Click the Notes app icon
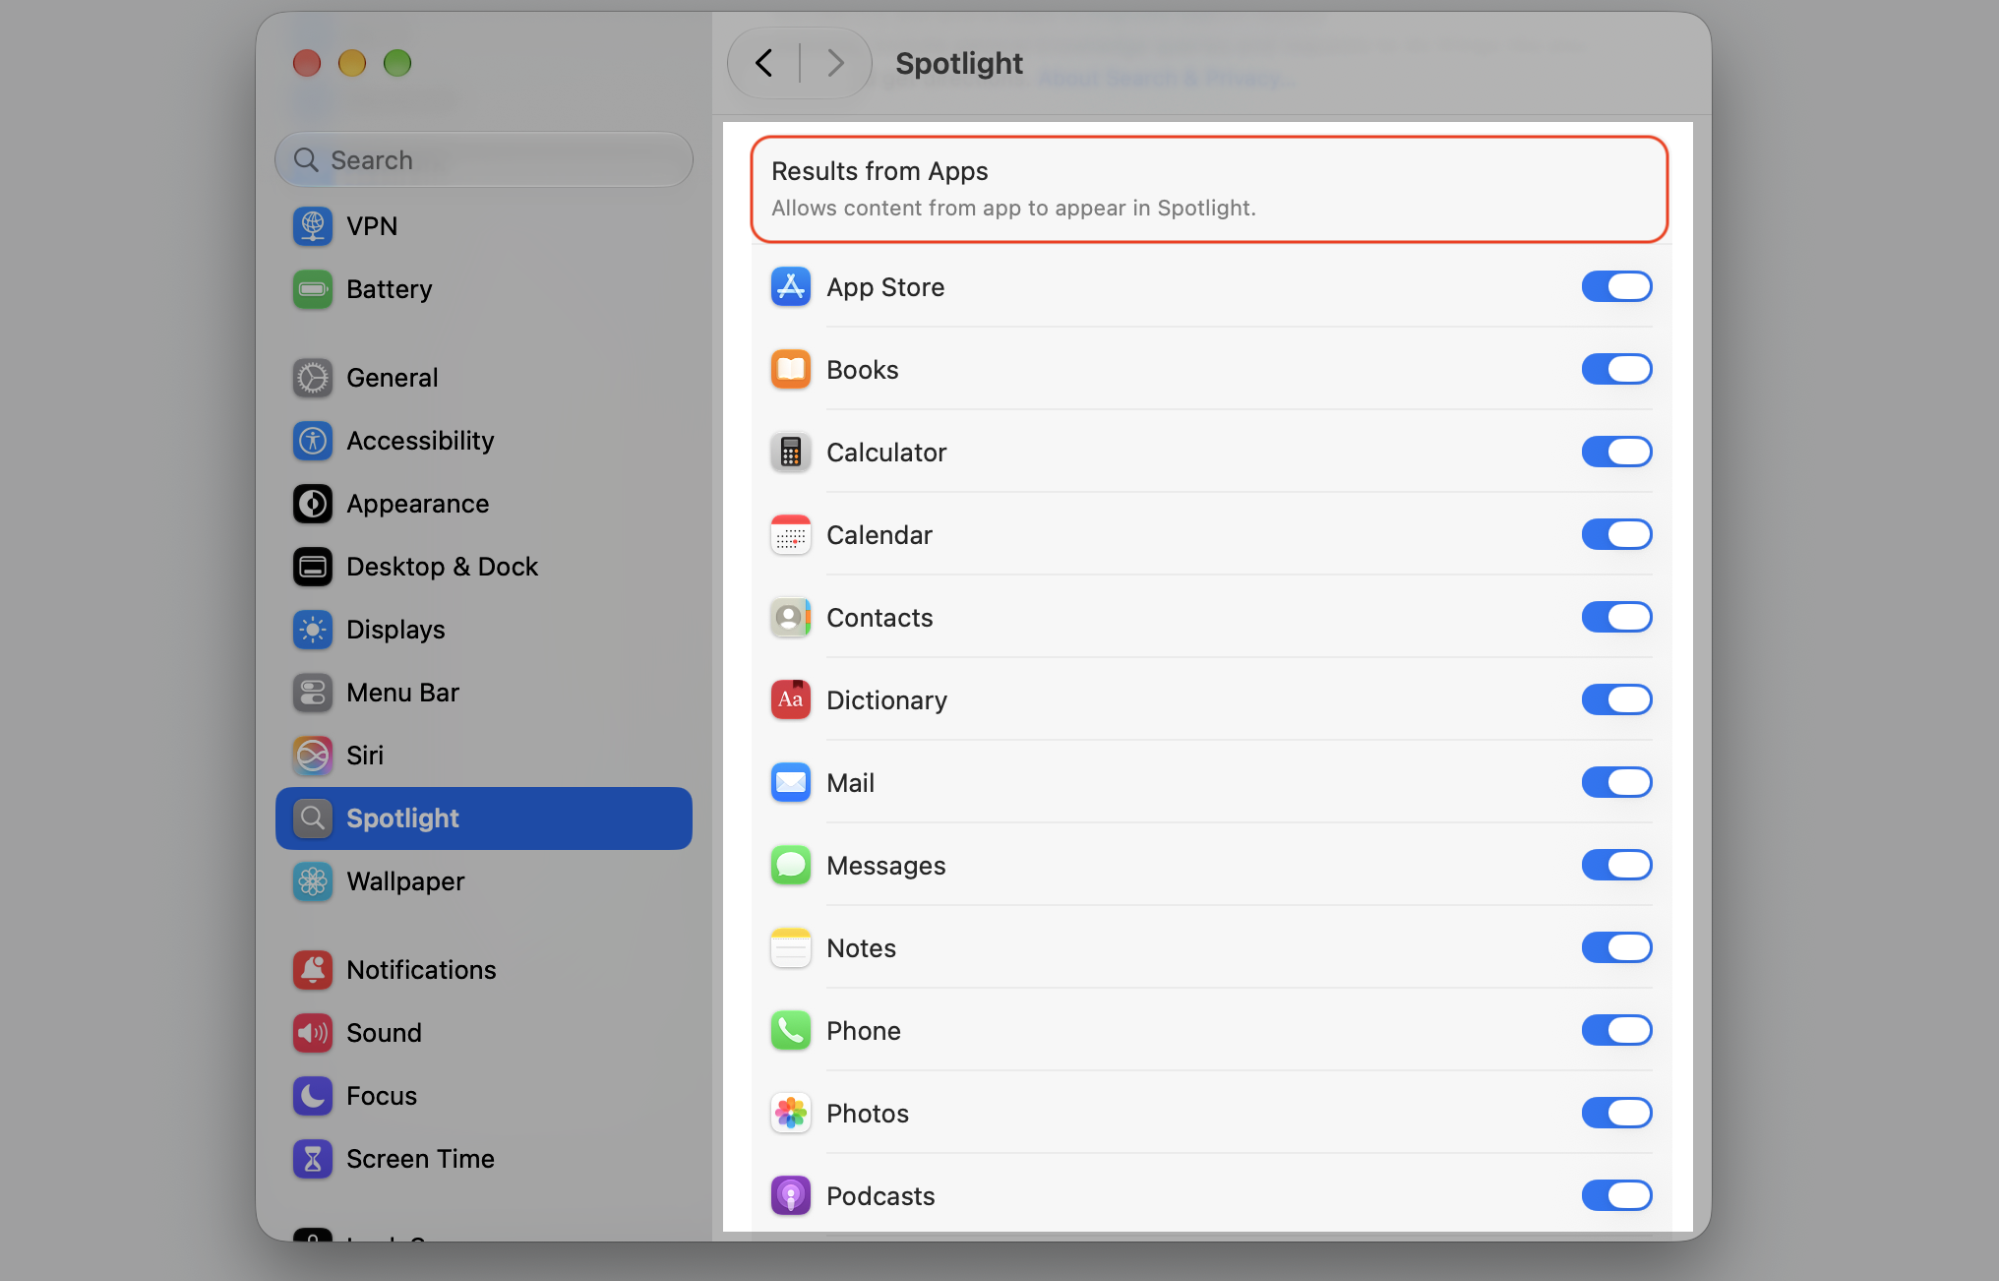Viewport: 1999px width, 1281px height. tap(790, 948)
